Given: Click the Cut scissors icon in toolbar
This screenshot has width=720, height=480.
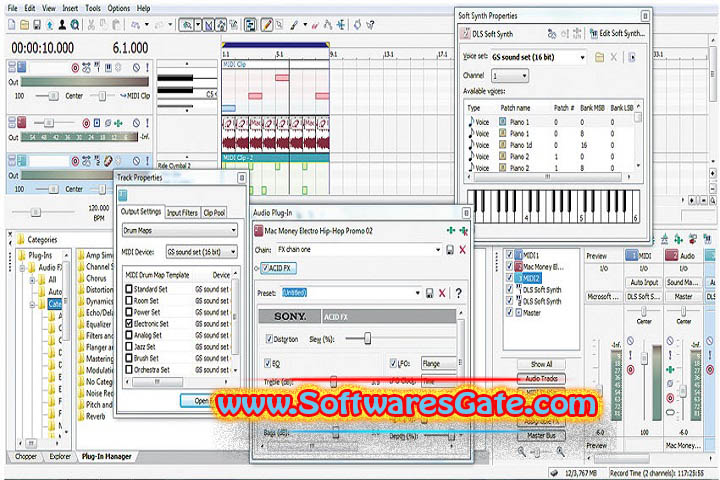Looking at the screenshot, I should point(91,25).
